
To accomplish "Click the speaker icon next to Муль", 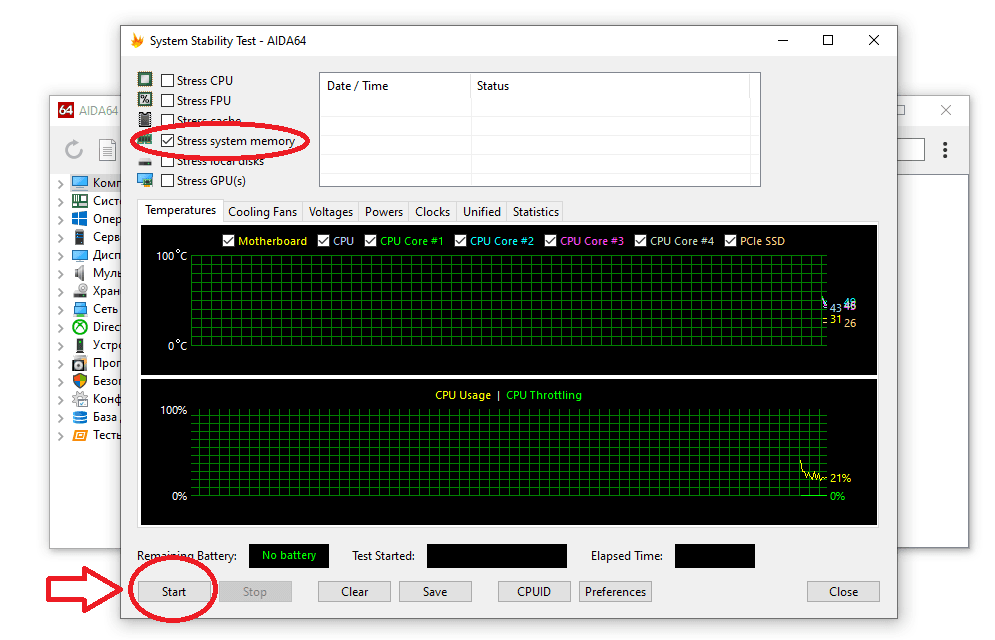I will (80, 273).
